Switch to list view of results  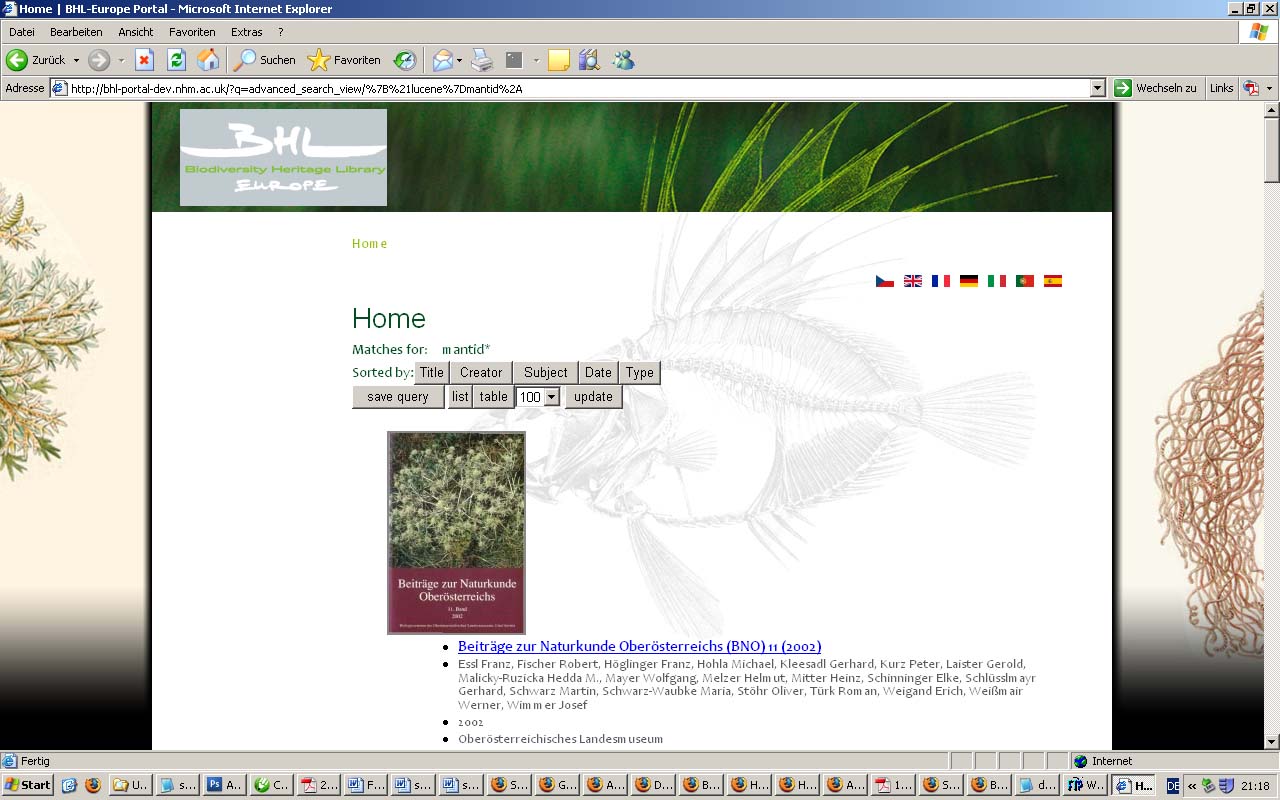[459, 397]
